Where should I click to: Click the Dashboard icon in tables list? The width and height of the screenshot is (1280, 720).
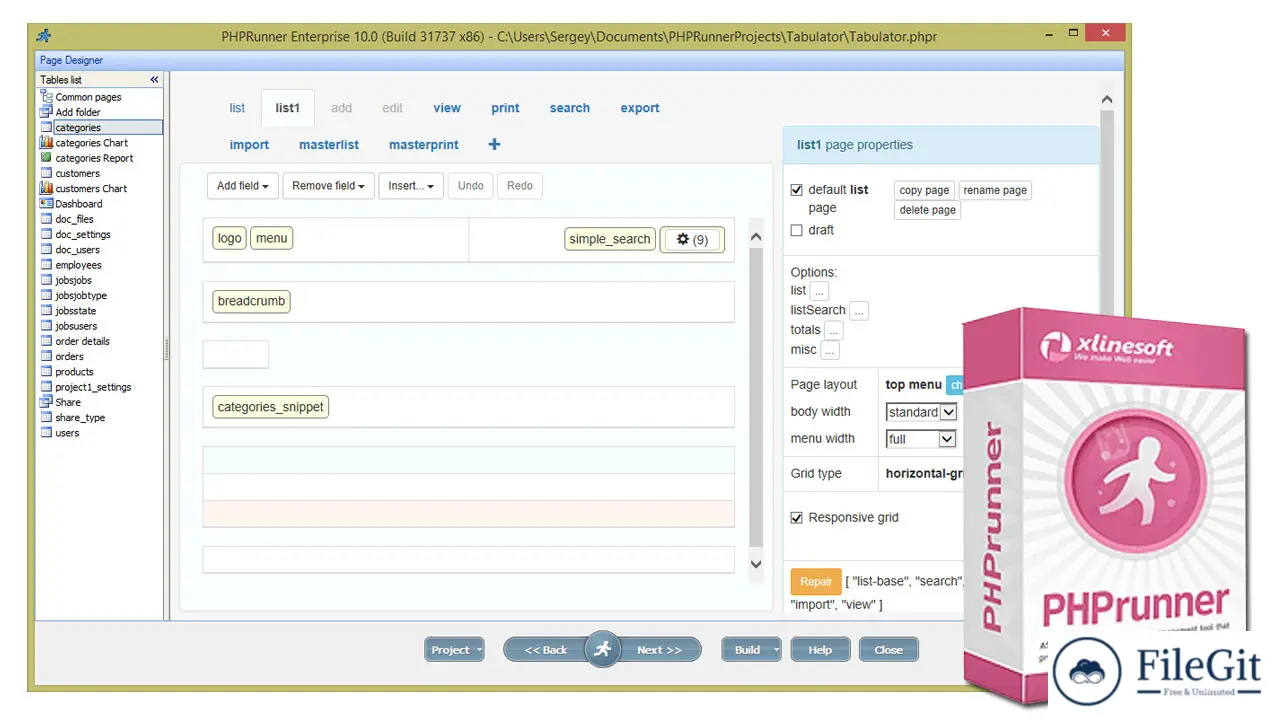click(46, 204)
